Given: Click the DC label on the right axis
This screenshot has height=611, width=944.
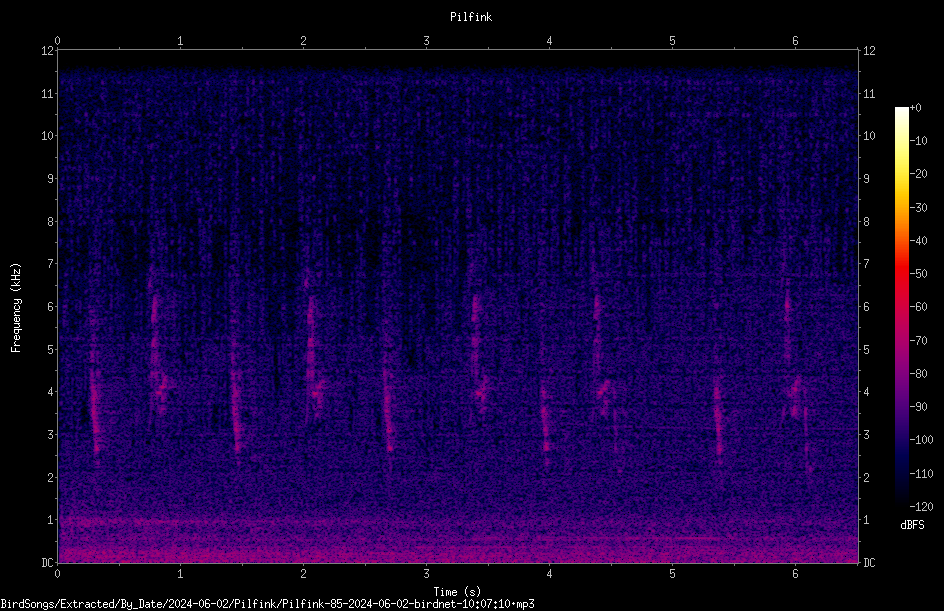Looking at the screenshot, I should pos(869,563).
